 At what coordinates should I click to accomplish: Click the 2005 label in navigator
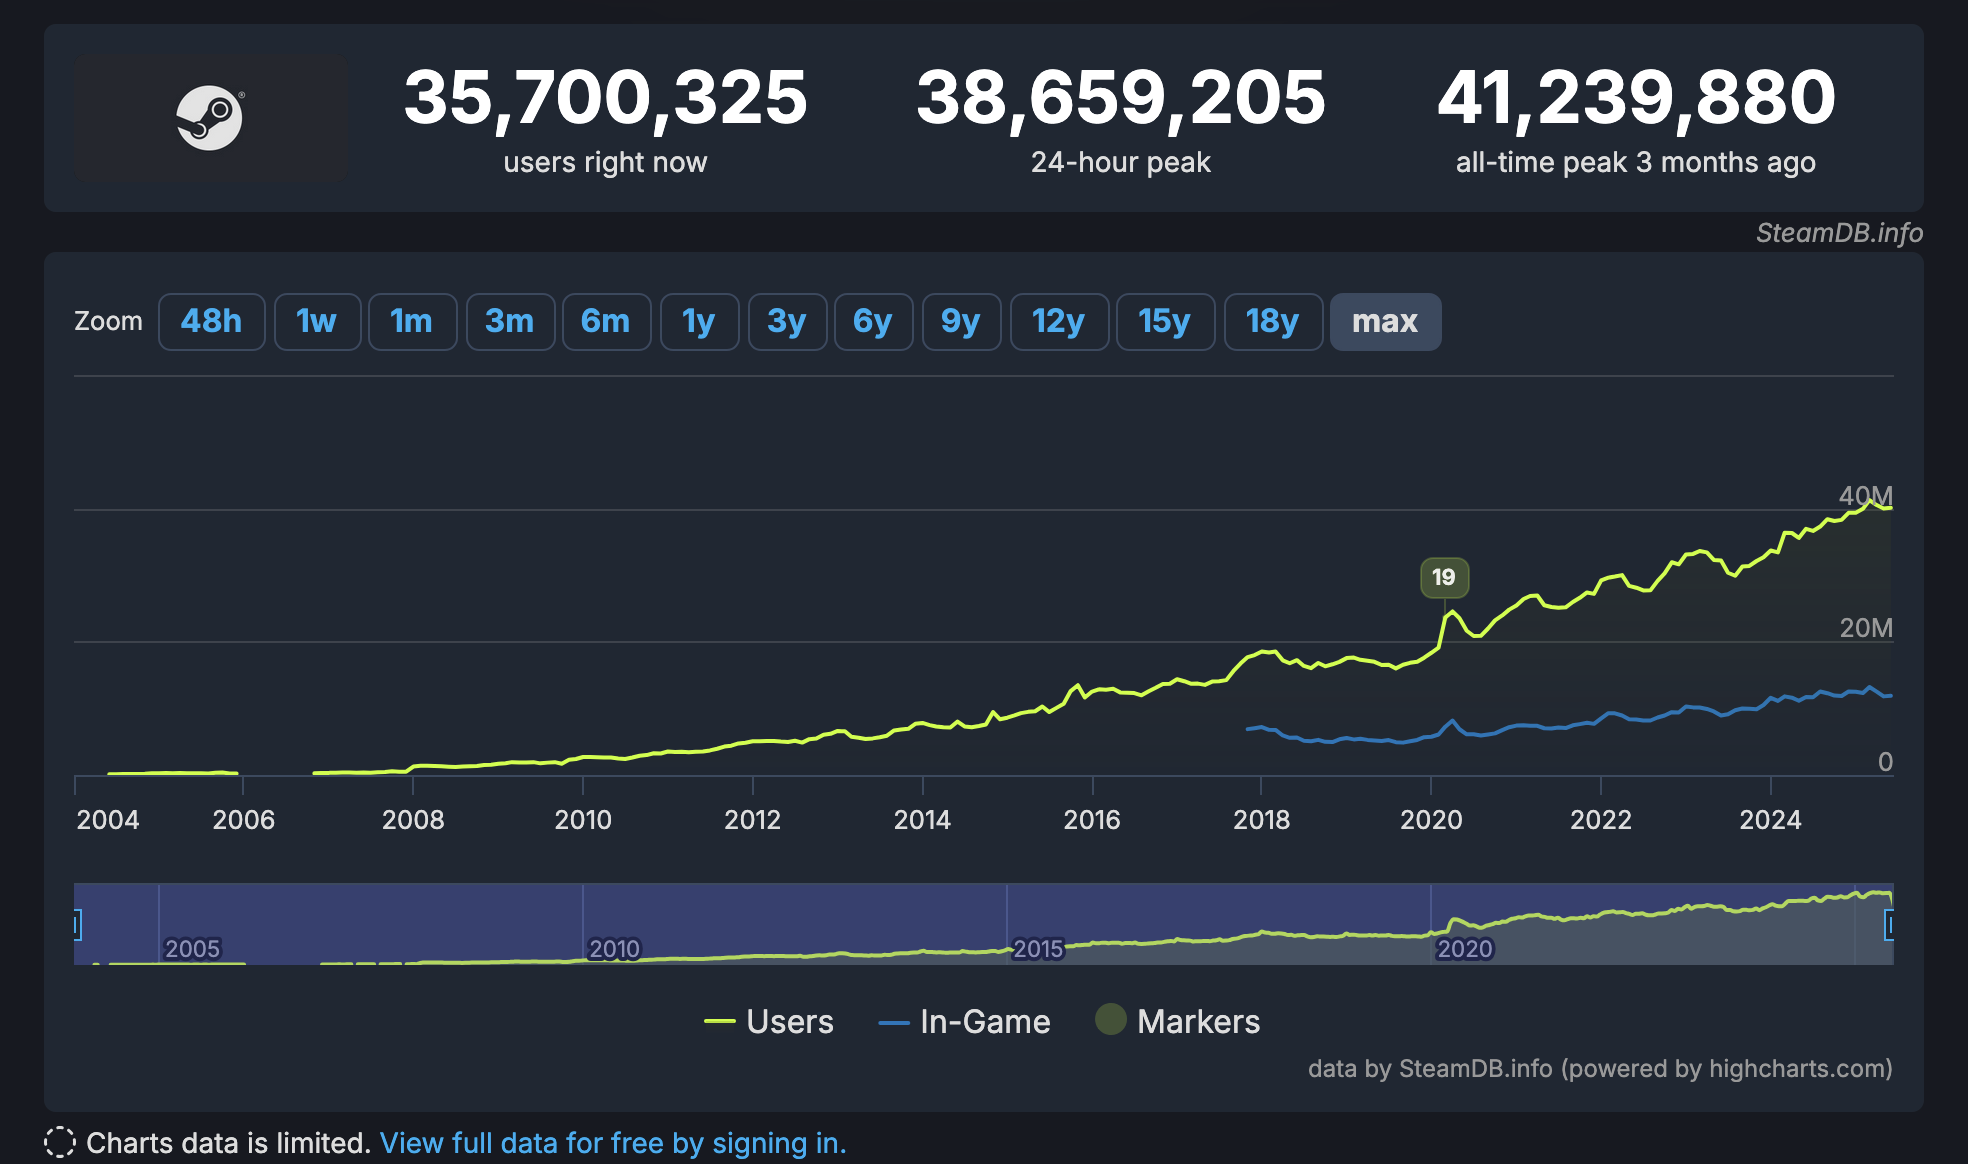192,948
